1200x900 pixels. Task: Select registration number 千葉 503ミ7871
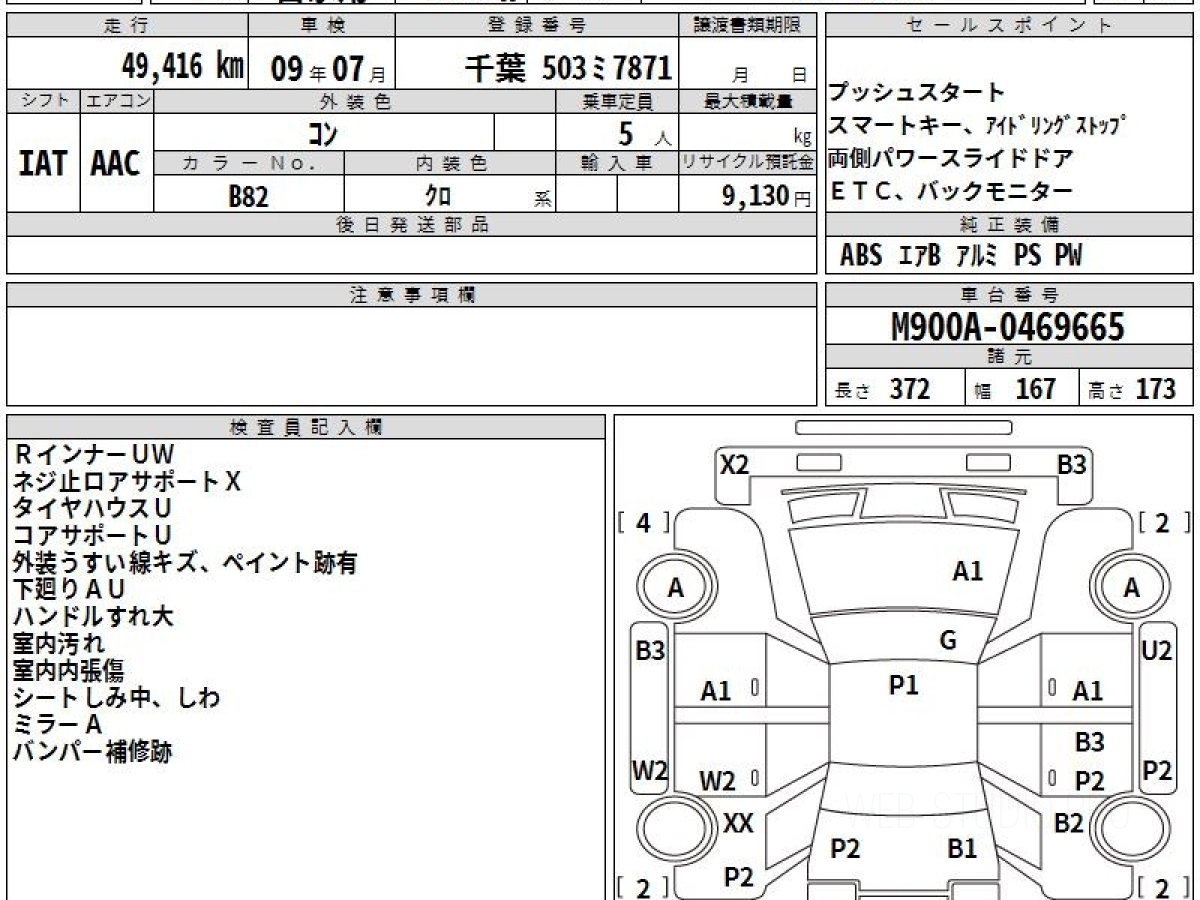(568, 68)
